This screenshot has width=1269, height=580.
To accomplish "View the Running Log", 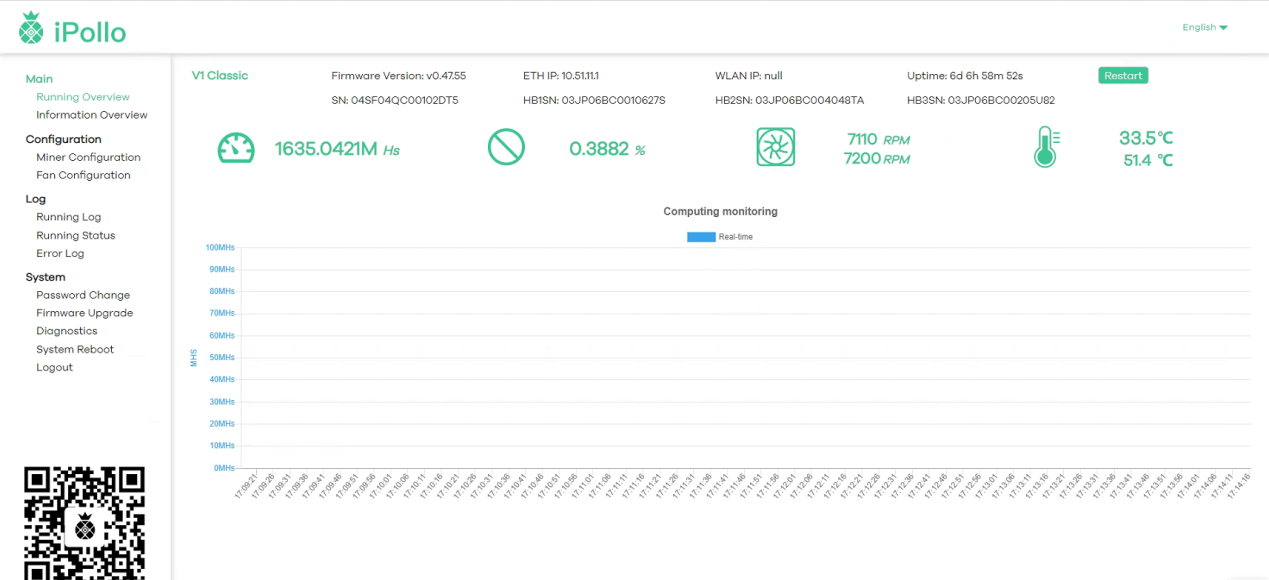I will coord(68,217).
